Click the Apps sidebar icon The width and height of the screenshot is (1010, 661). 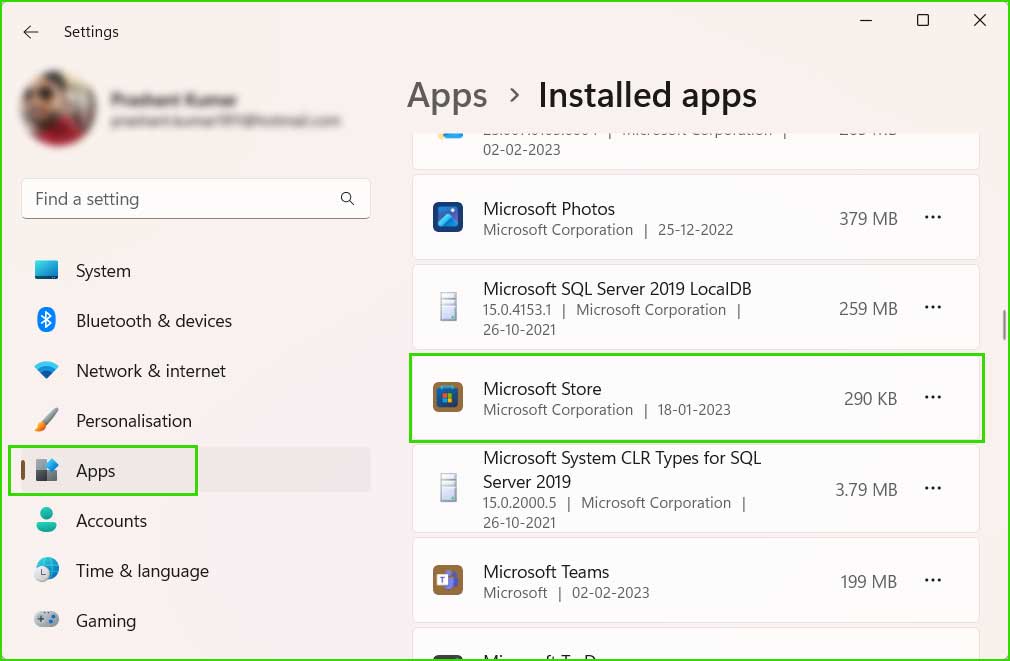46,470
